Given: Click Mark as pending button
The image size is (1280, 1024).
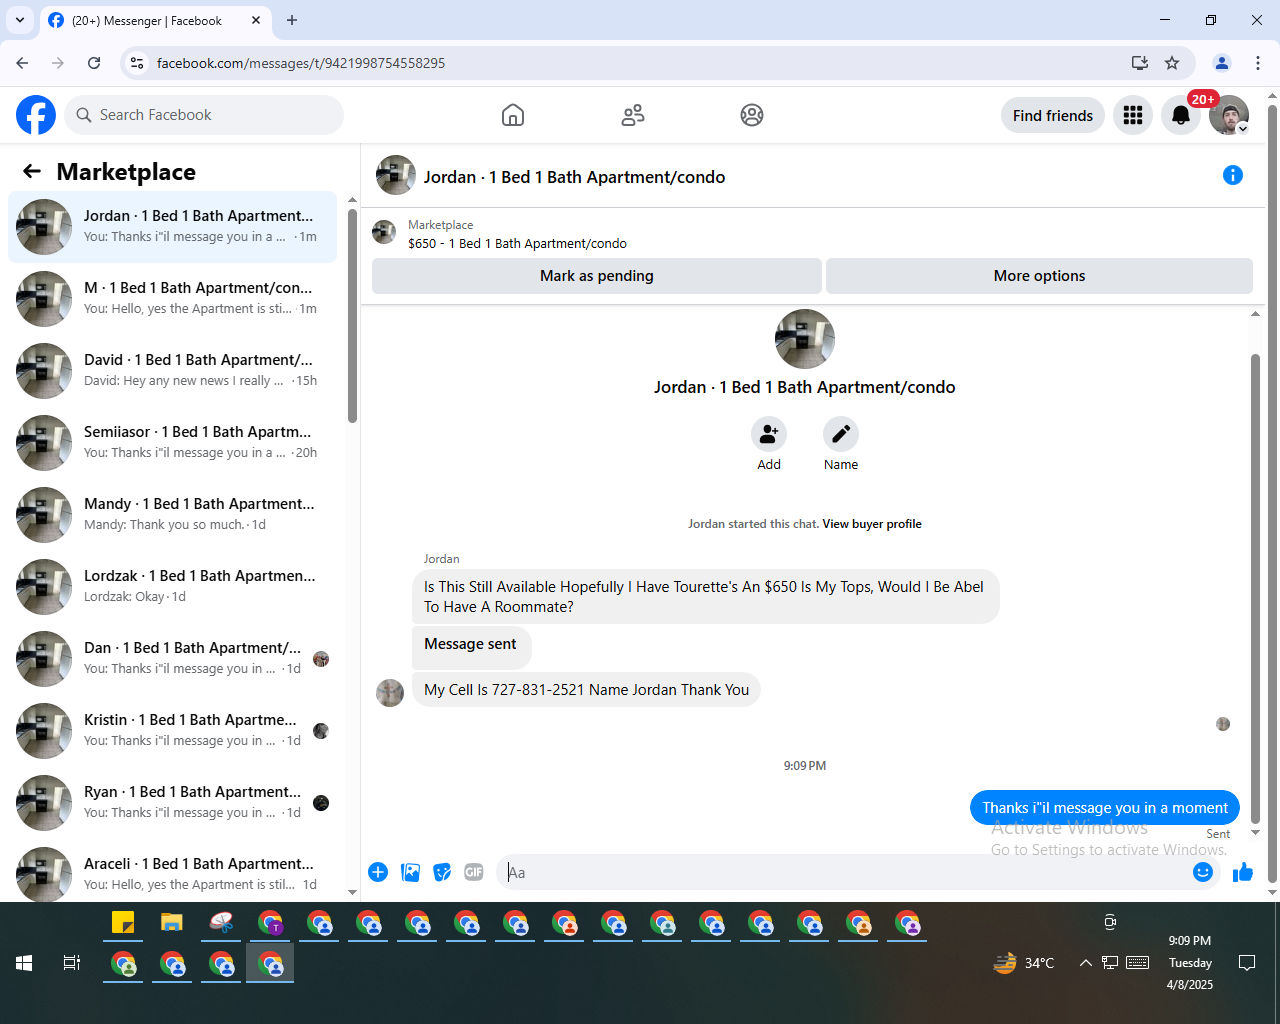Looking at the screenshot, I should point(597,276).
